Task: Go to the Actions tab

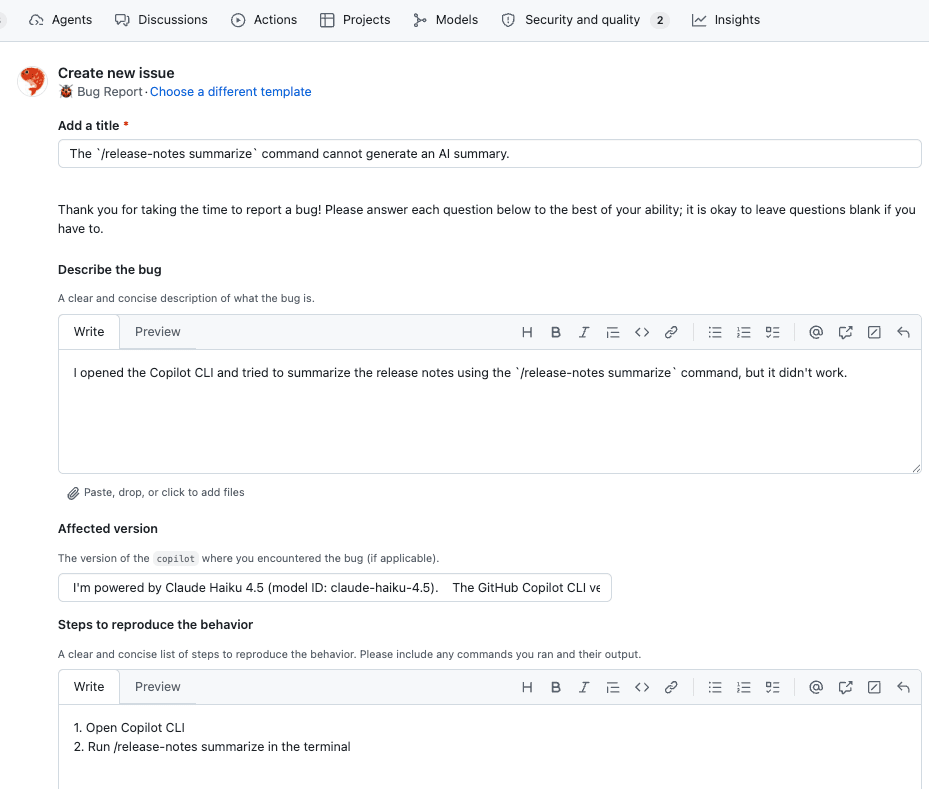Action: pos(264,20)
